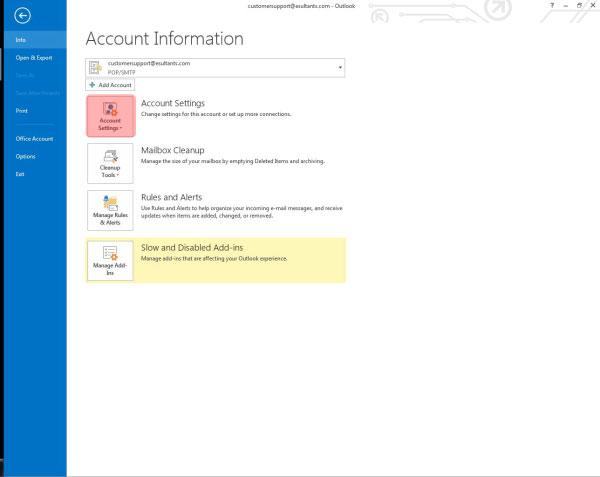Open Manage Add-ins button
Image resolution: width=600 pixels, height=477 pixels.
(110, 260)
